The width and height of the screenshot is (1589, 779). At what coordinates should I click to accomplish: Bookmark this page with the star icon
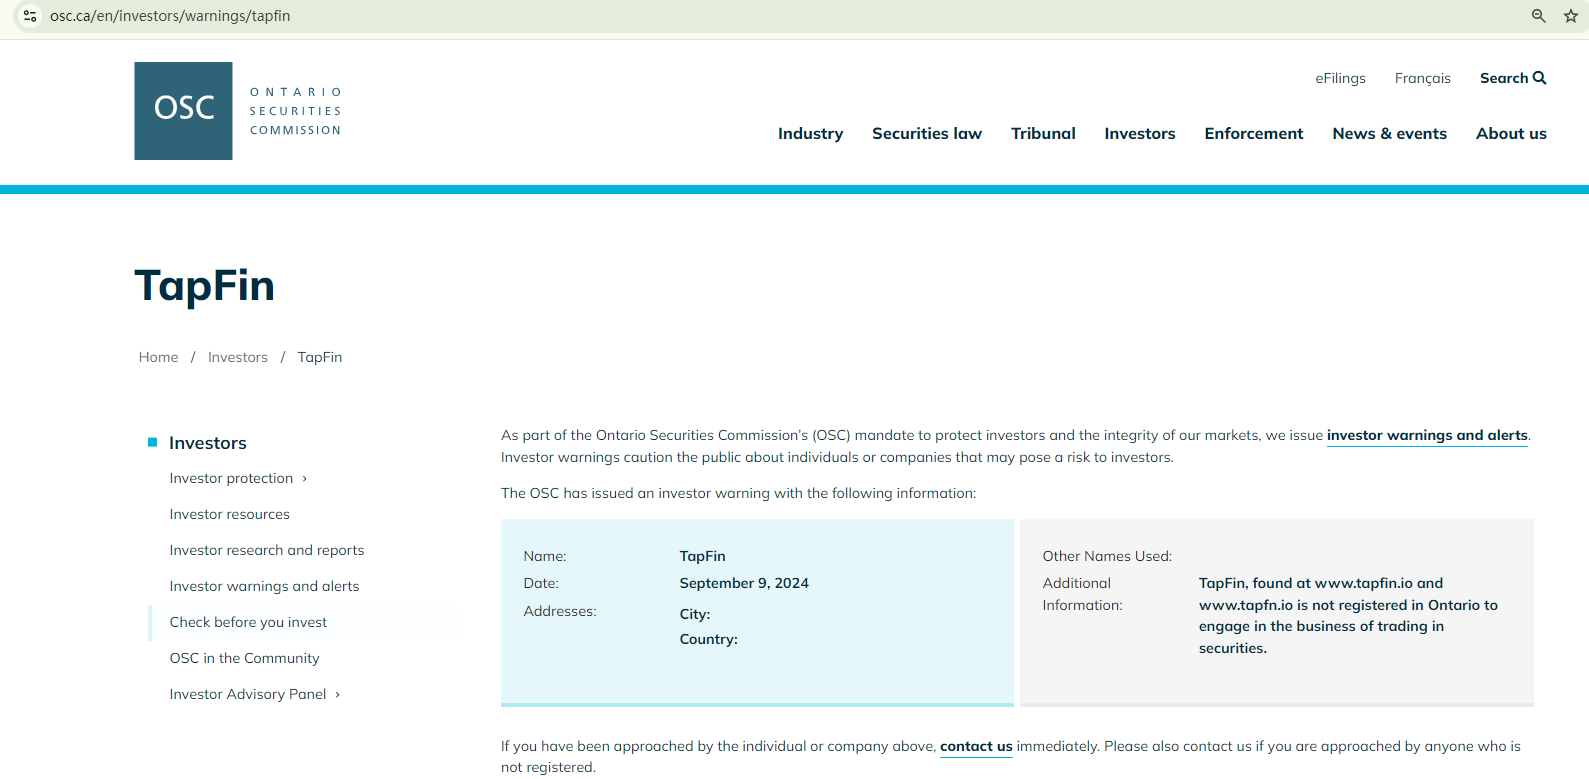pyautogui.click(x=1571, y=16)
